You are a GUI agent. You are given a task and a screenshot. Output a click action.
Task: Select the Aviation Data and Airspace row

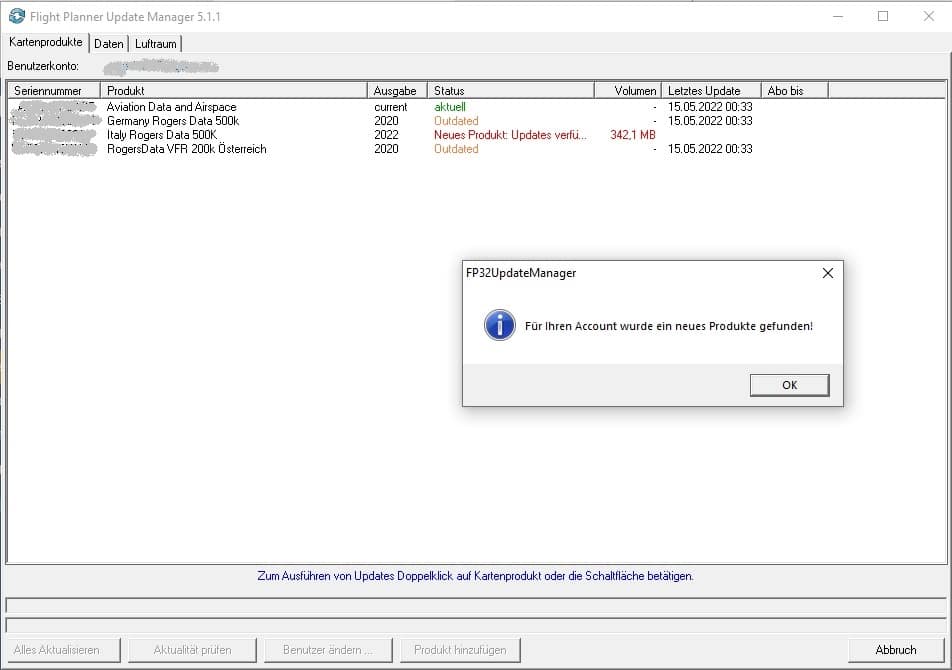click(x=171, y=107)
